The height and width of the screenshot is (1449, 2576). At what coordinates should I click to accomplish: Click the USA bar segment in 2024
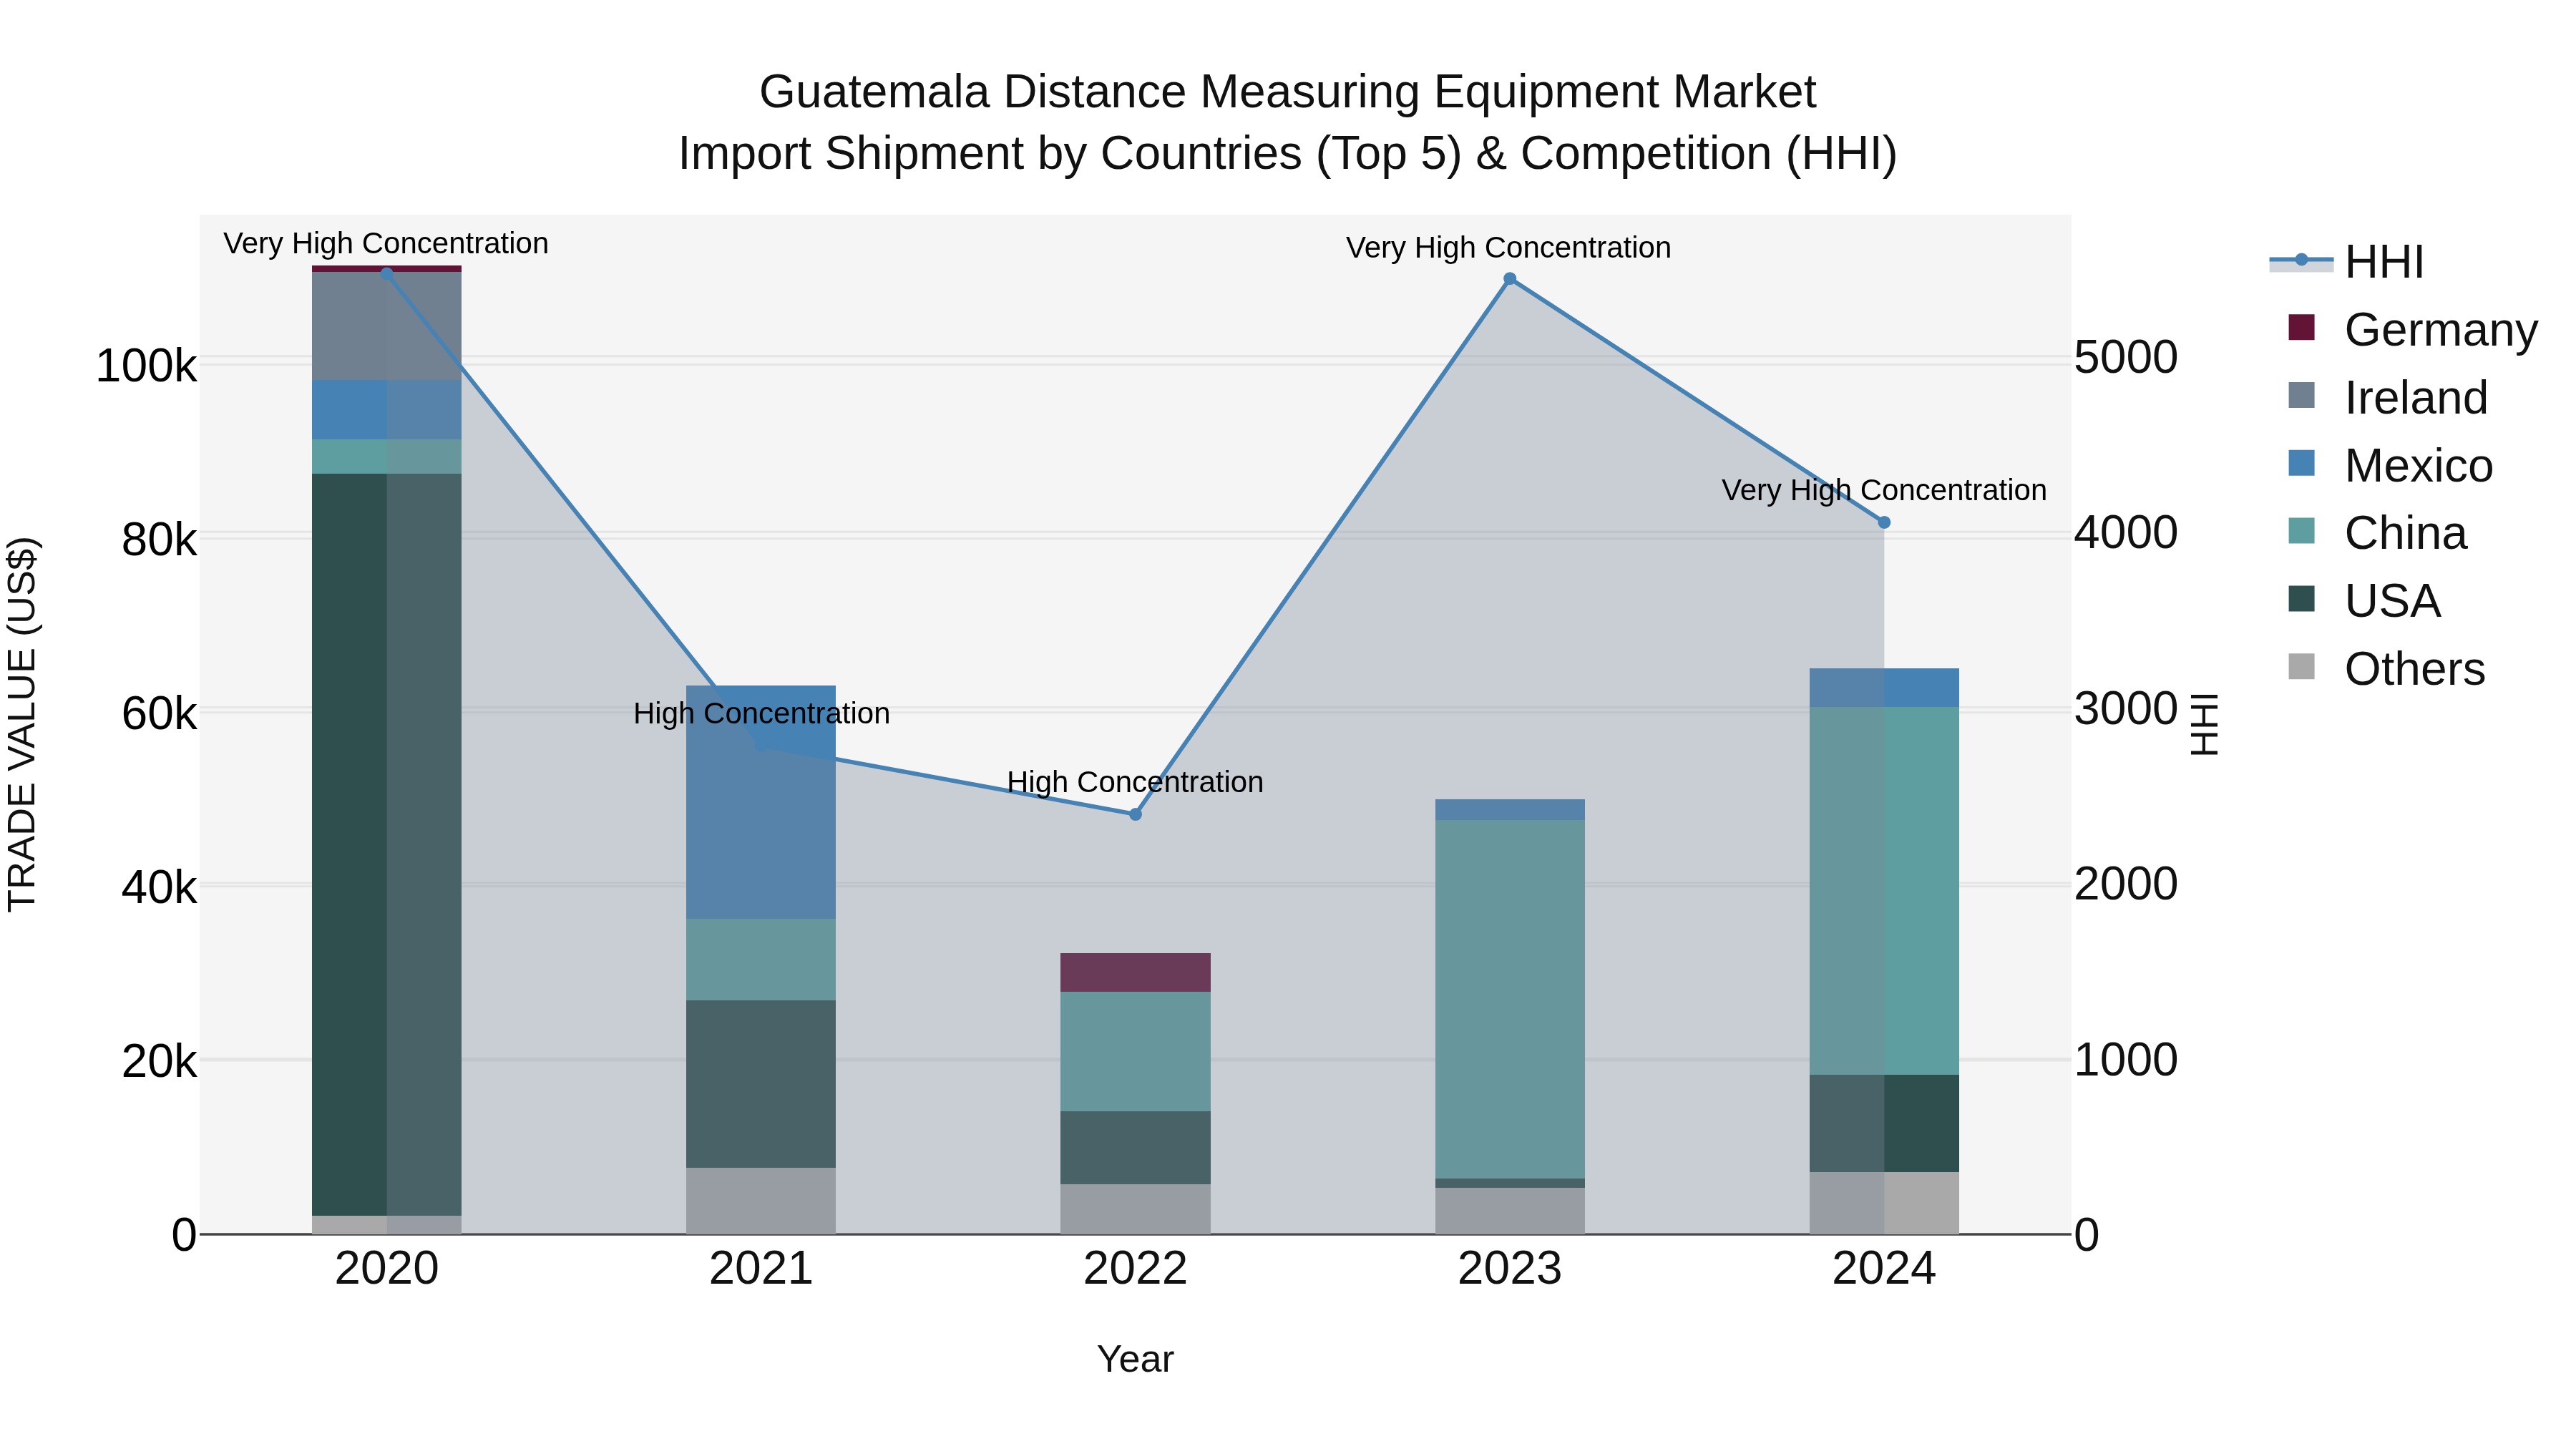1884,1123
